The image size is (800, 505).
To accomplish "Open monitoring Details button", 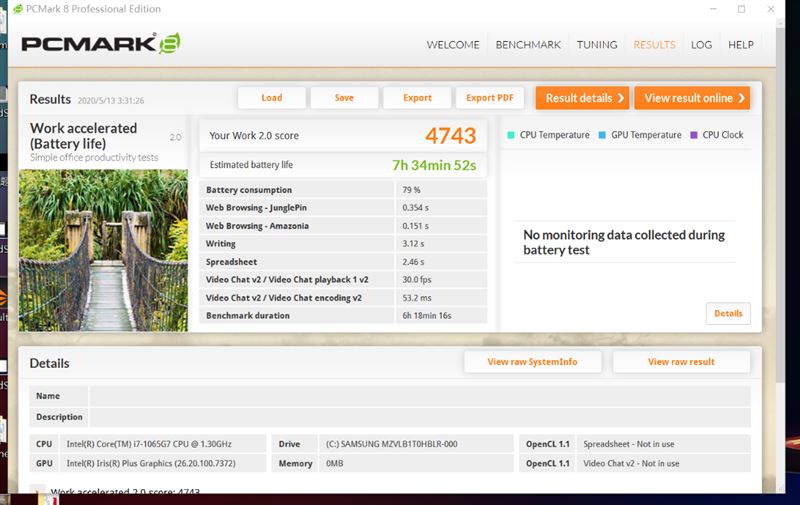I will [728, 313].
